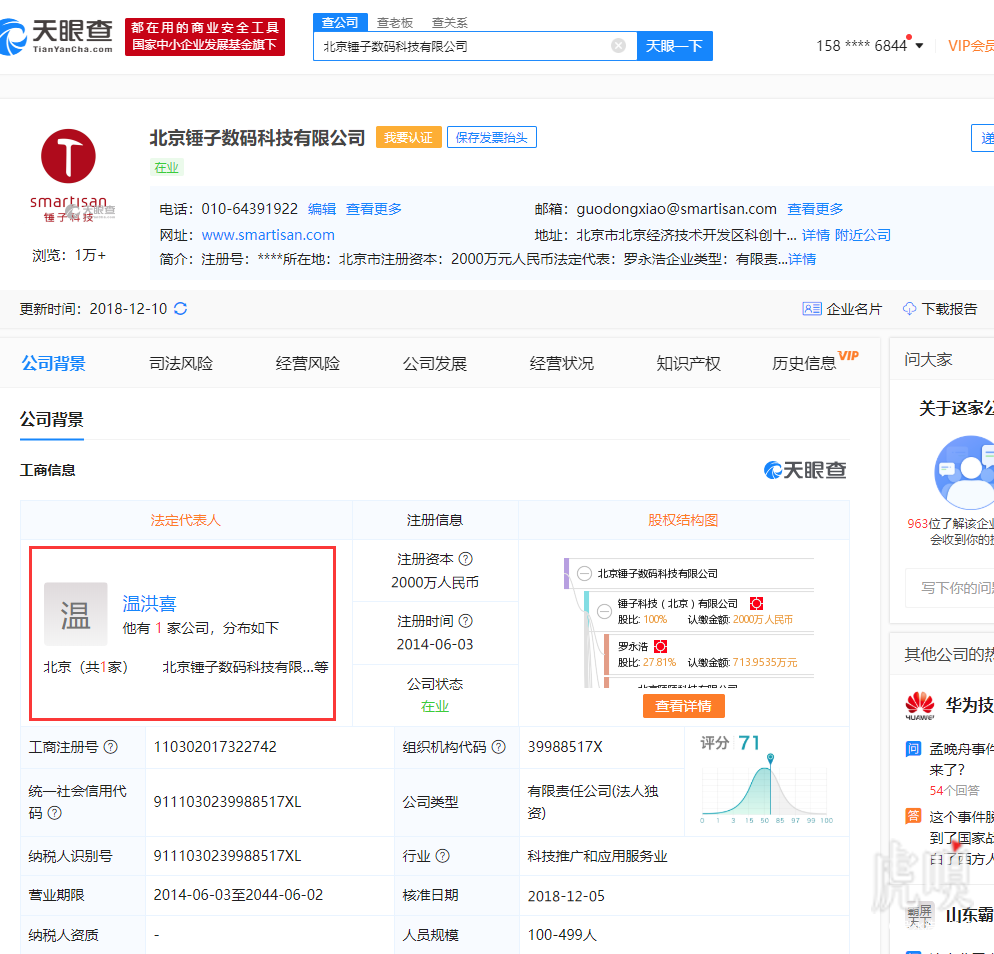Open the www.smartisan.com website link
The height and width of the screenshot is (954, 994).
click(x=268, y=235)
